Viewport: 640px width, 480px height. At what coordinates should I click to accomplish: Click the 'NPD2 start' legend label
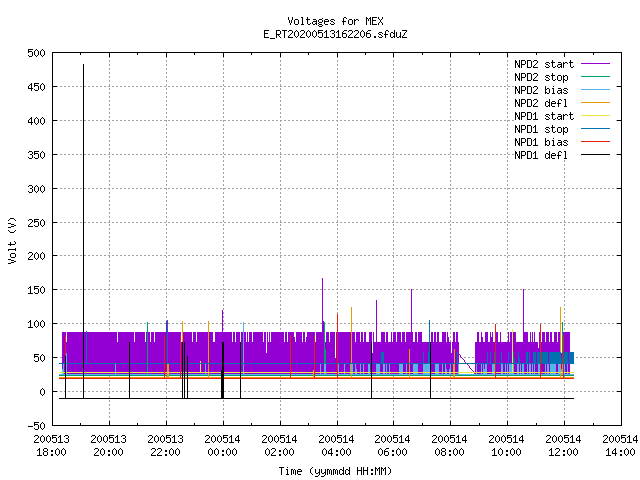tap(544, 64)
